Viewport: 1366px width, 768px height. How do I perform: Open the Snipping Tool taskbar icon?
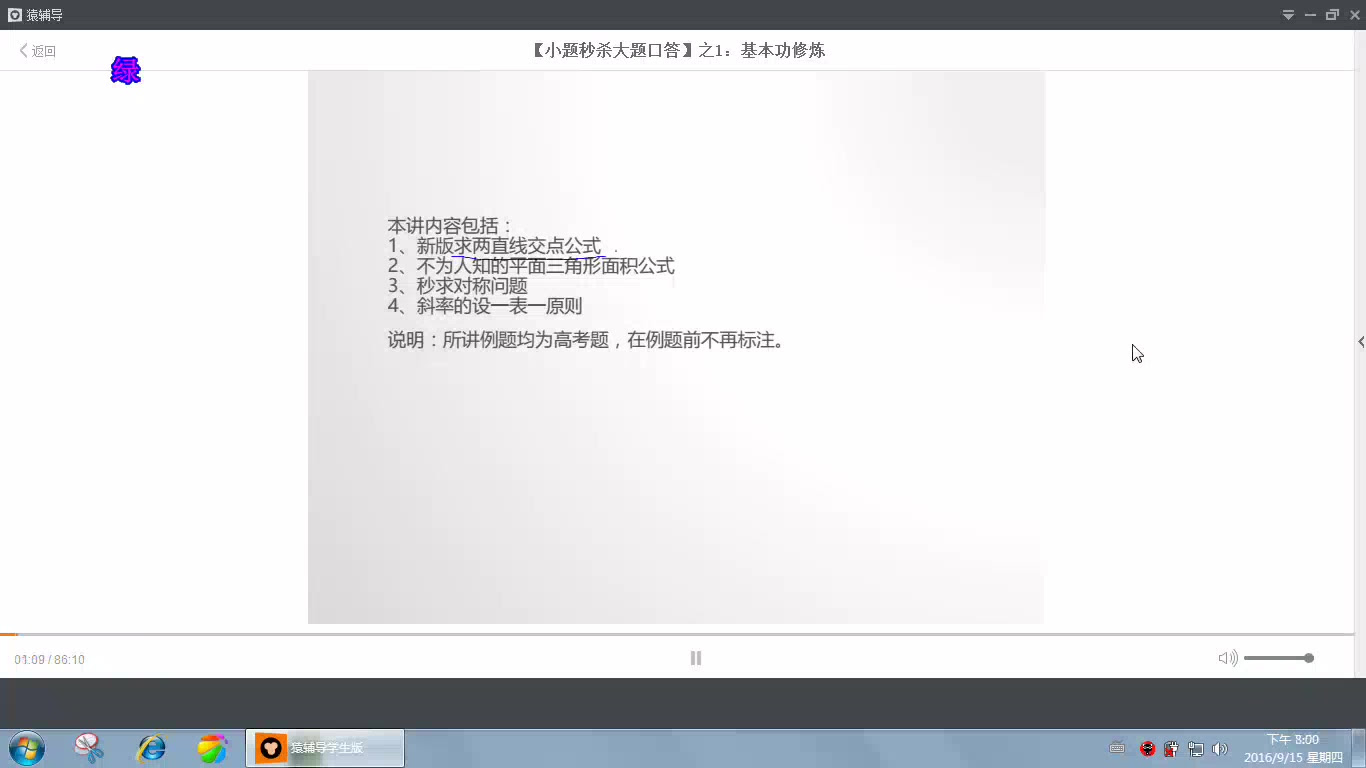click(x=89, y=748)
